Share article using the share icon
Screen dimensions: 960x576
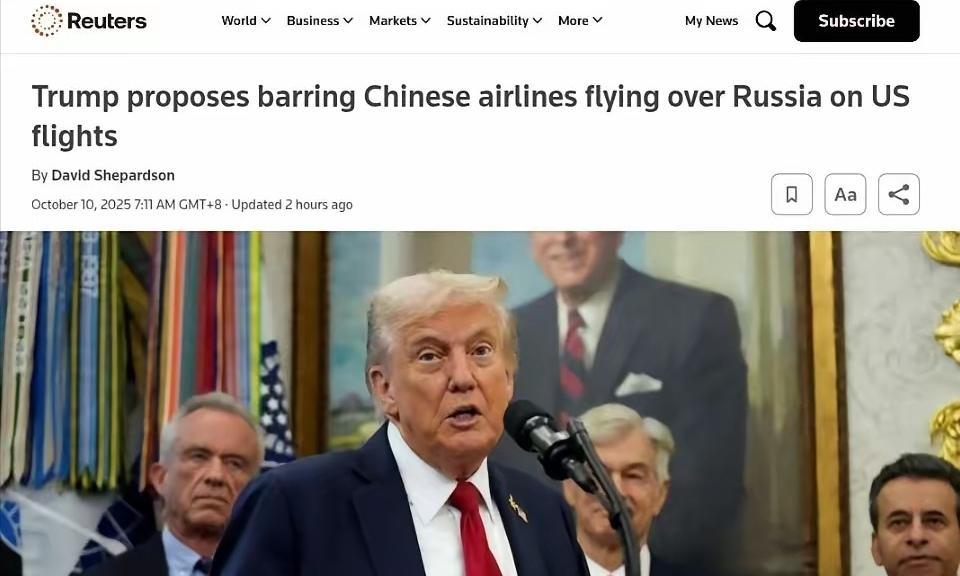point(899,194)
